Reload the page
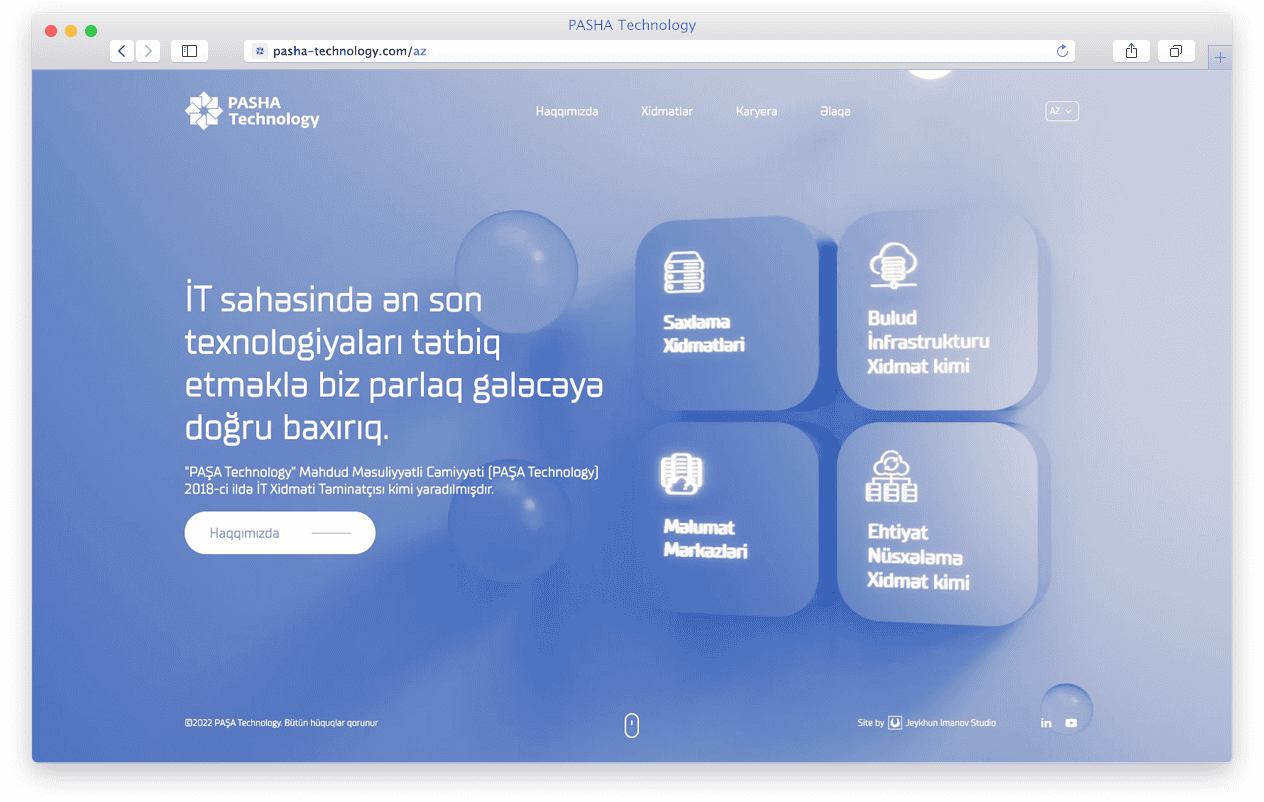 tap(1062, 51)
